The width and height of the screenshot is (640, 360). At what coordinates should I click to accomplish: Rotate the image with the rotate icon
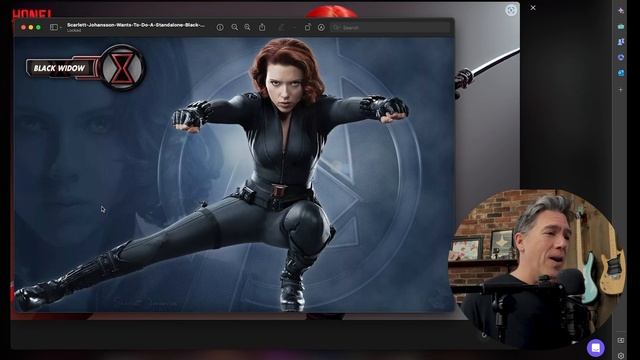point(308,27)
